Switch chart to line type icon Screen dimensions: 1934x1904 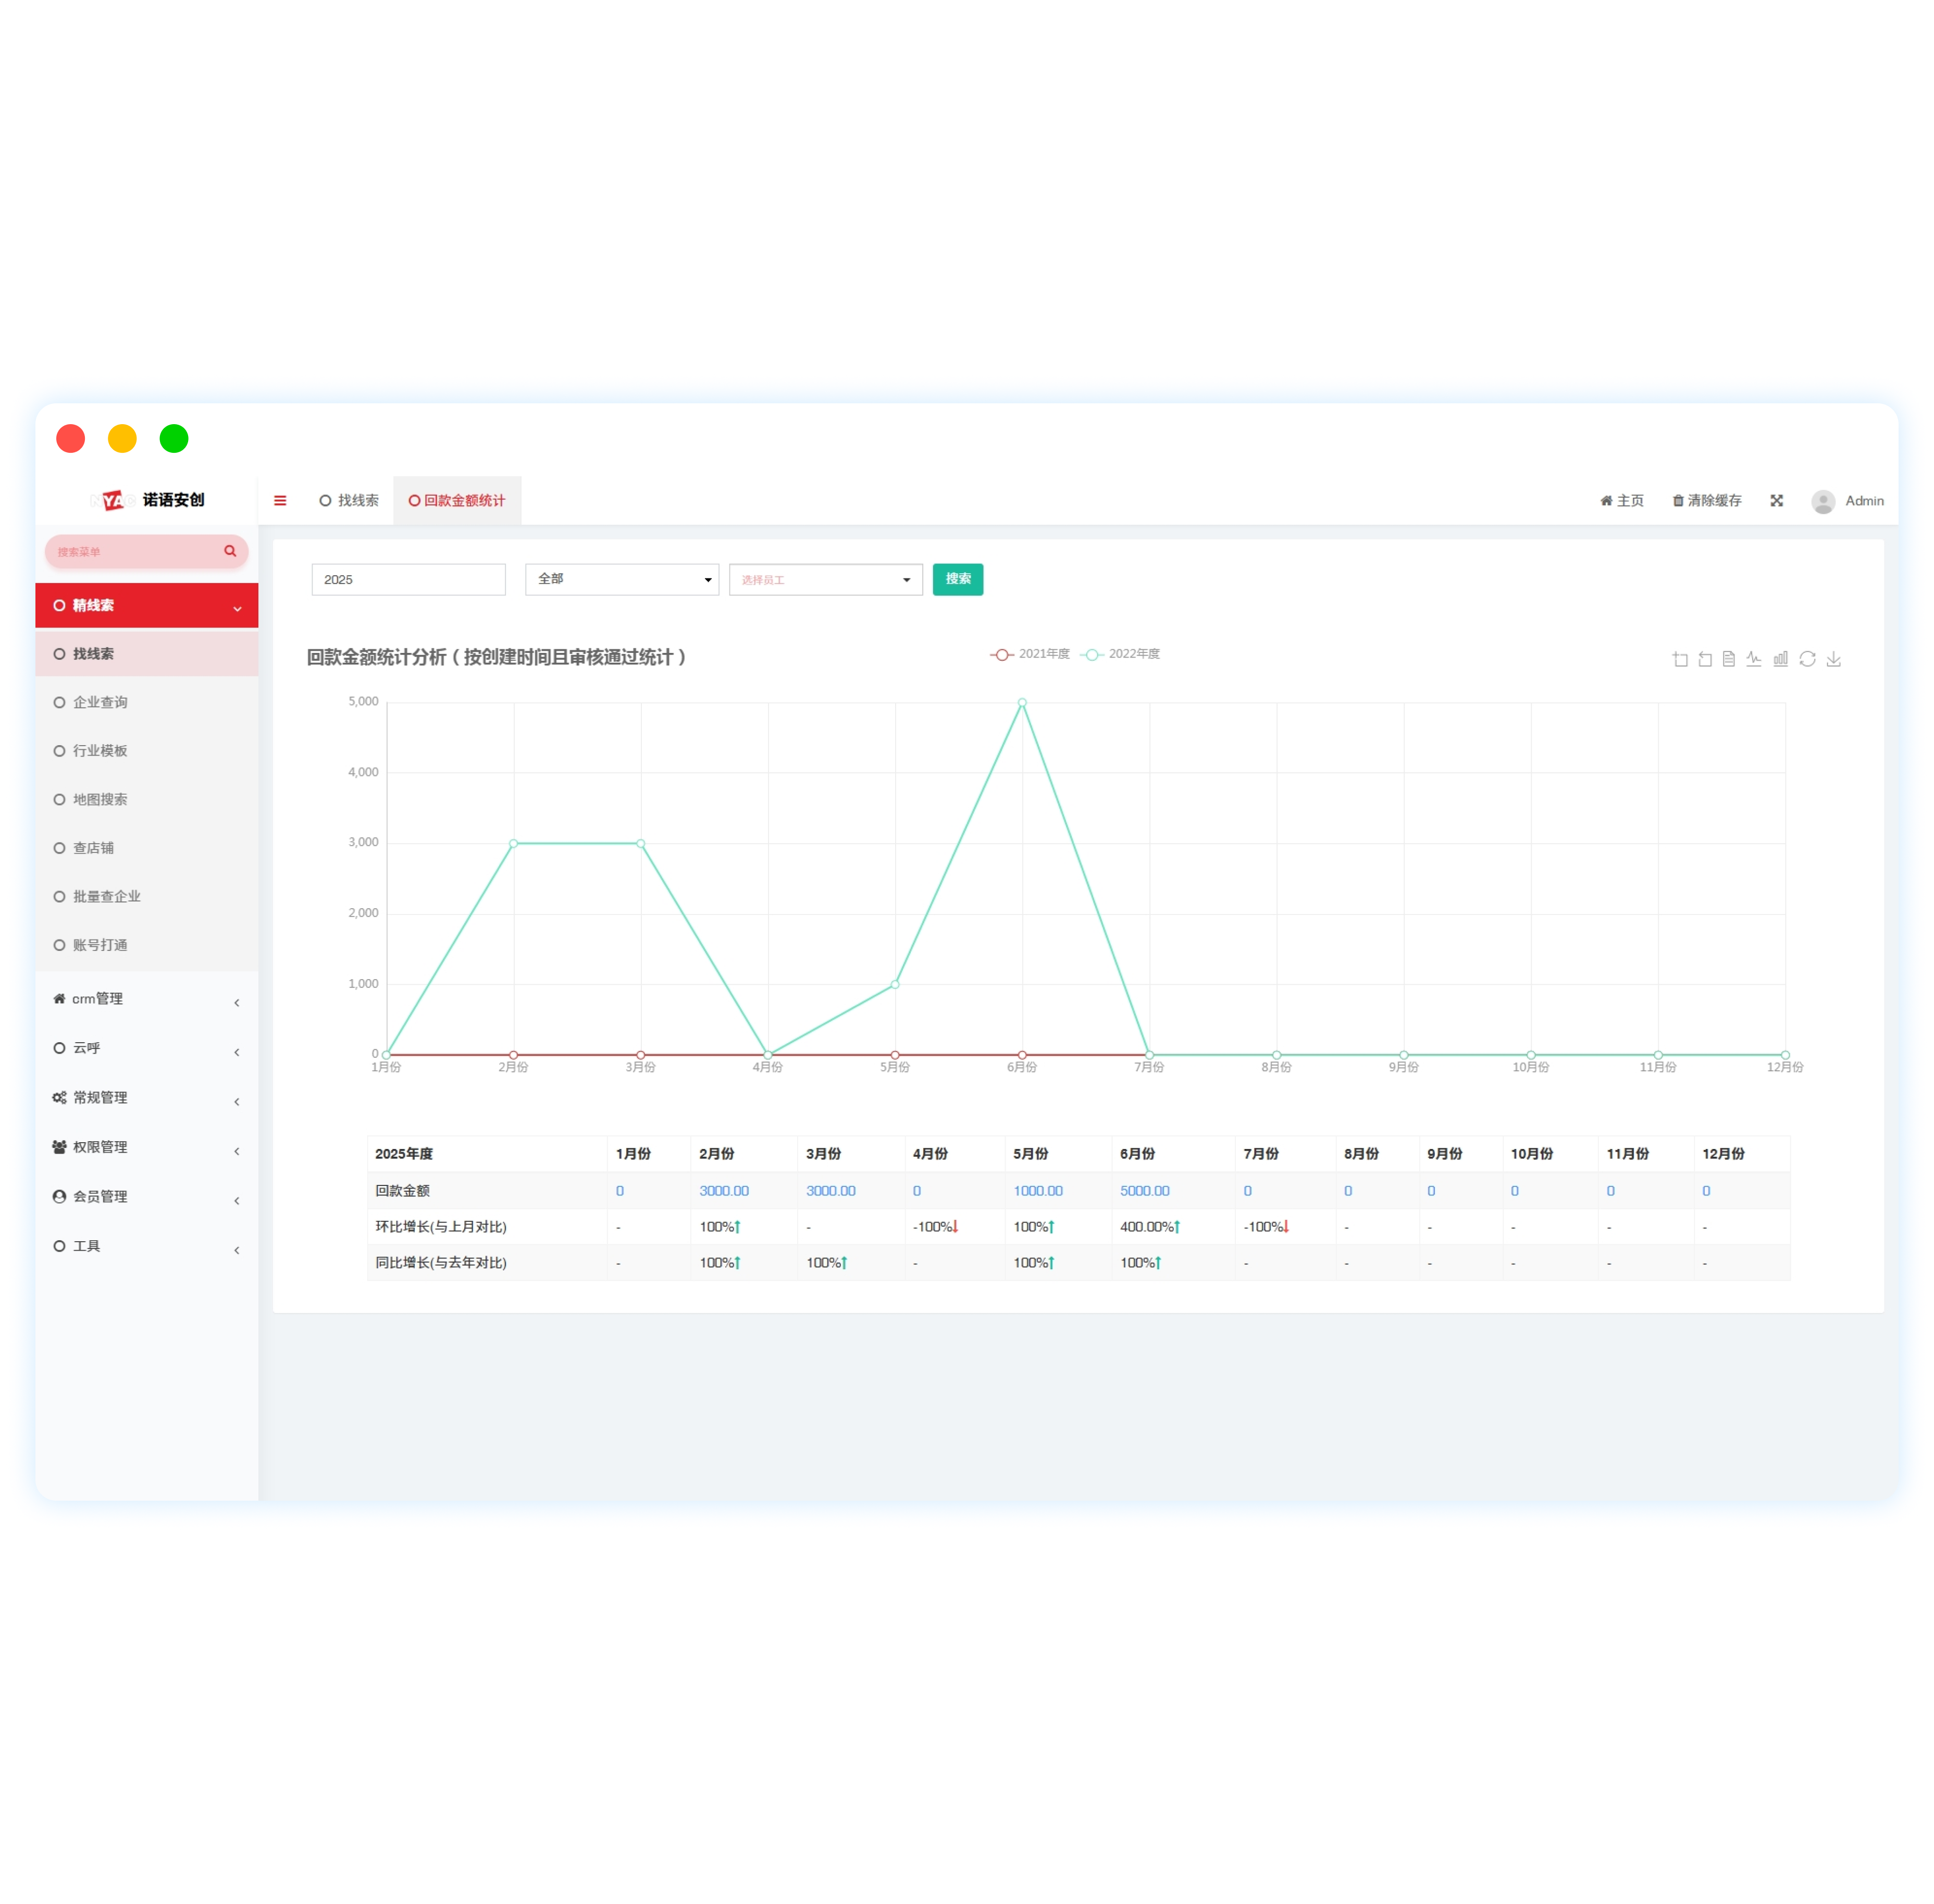(x=1753, y=659)
